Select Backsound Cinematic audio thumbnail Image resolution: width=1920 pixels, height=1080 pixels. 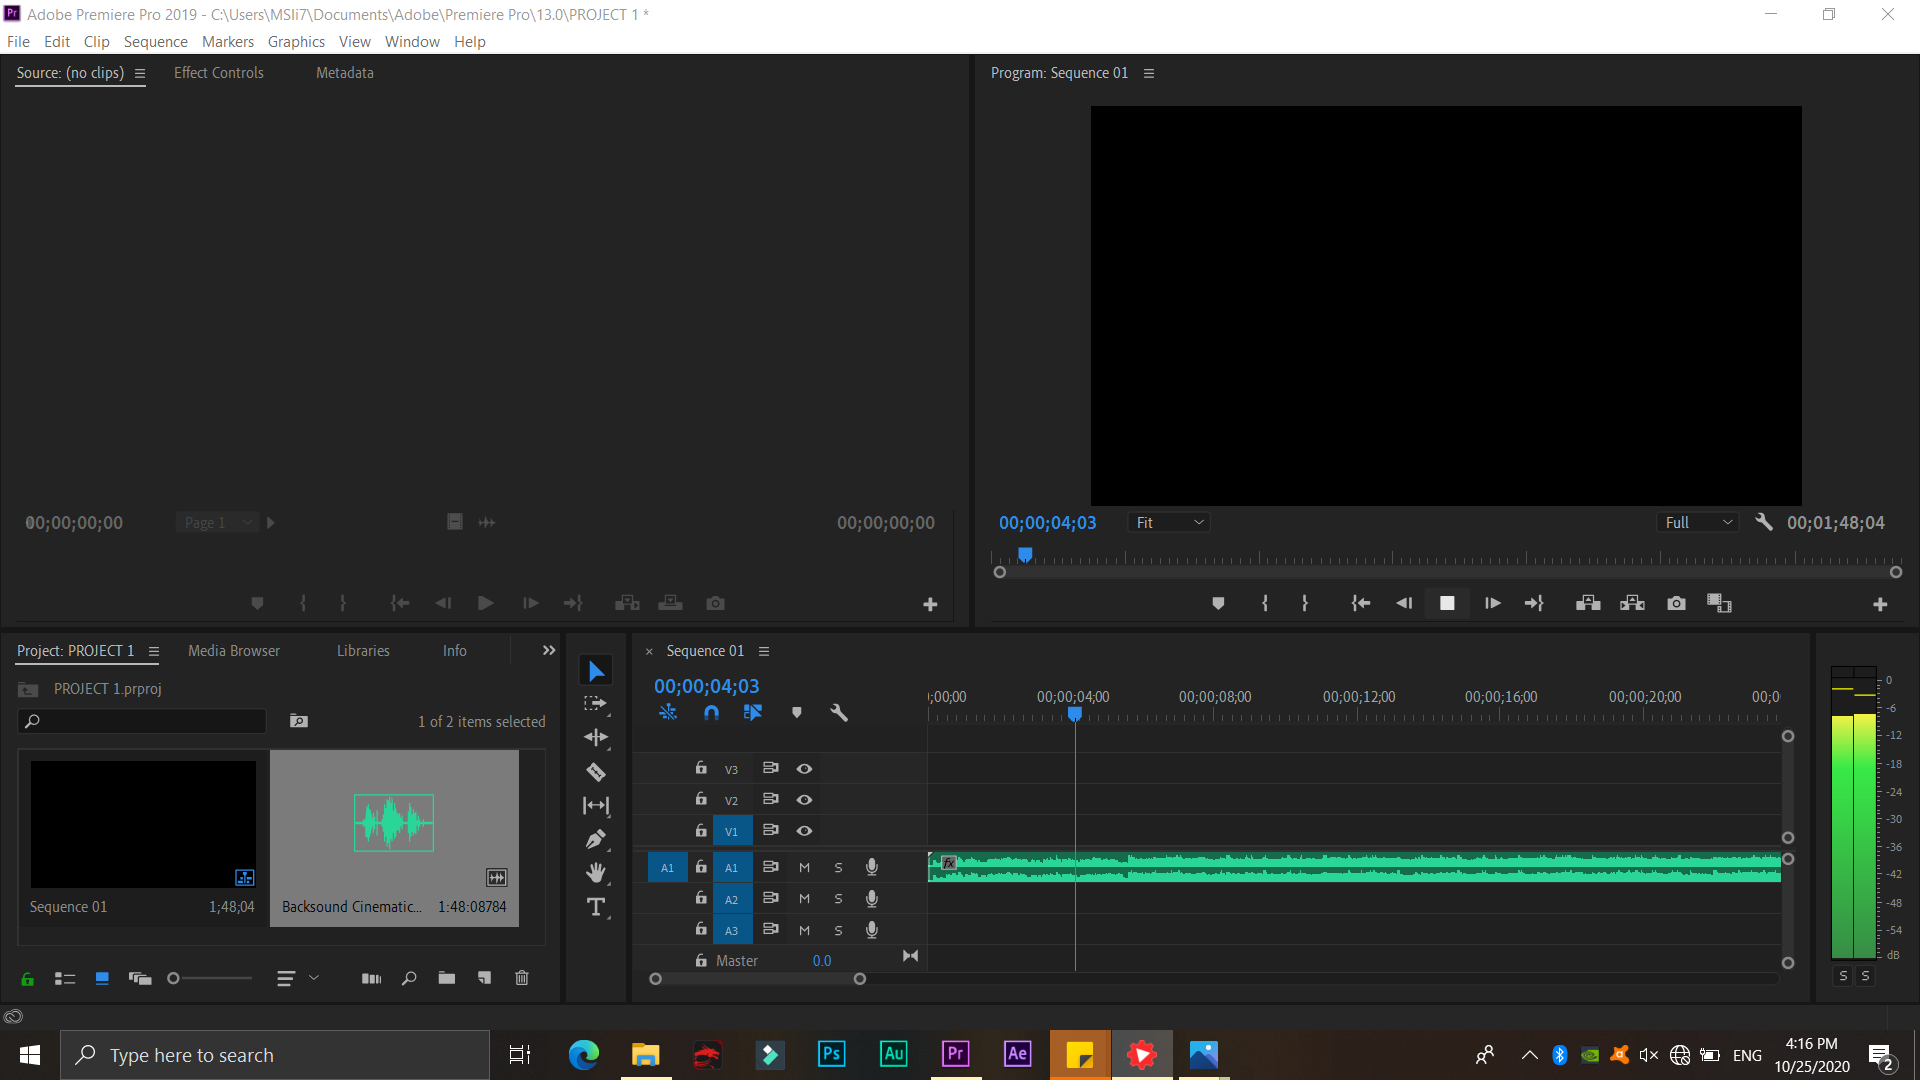point(394,822)
